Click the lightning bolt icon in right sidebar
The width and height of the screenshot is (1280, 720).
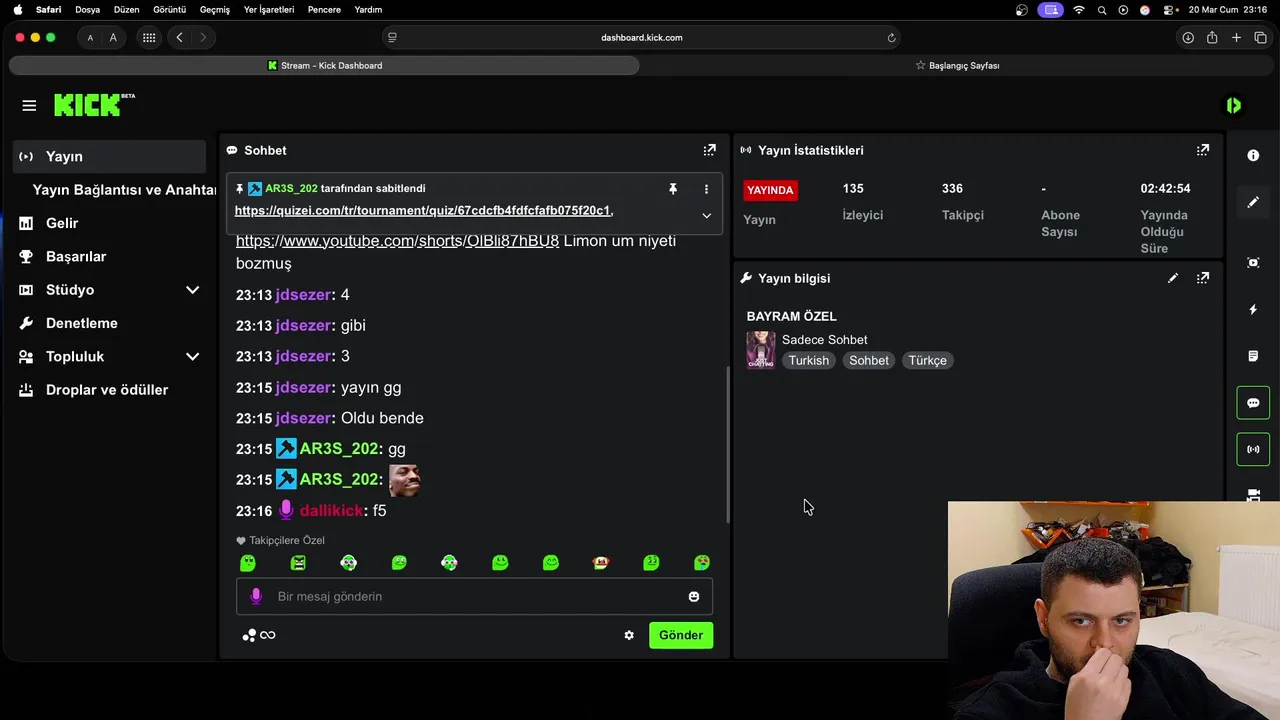[x=1253, y=310]
